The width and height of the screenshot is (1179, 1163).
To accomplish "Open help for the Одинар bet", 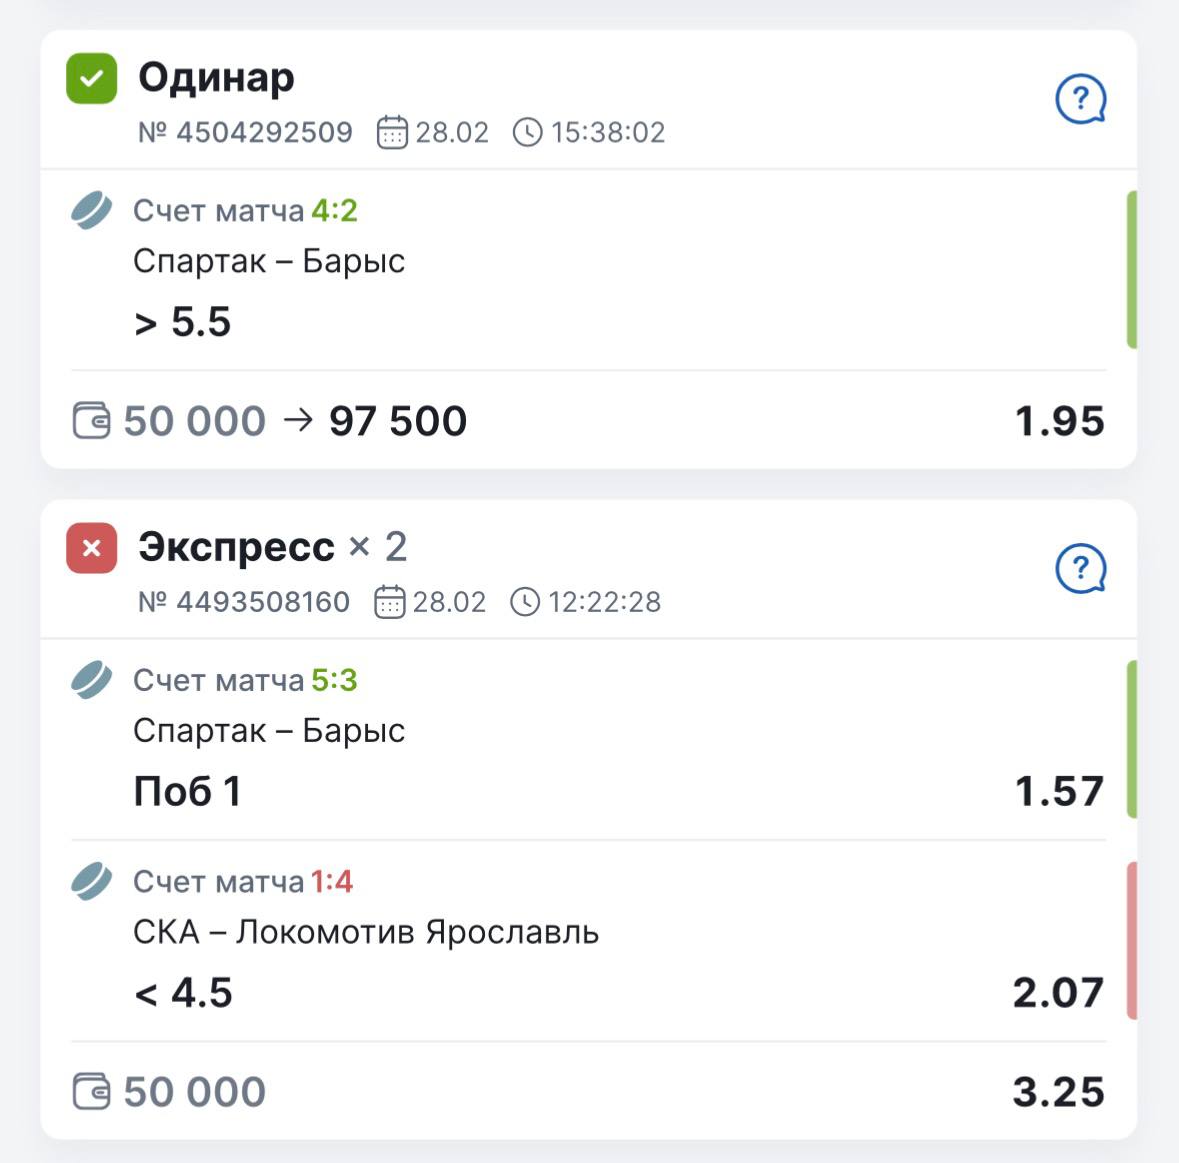I will pos(1080,100).
